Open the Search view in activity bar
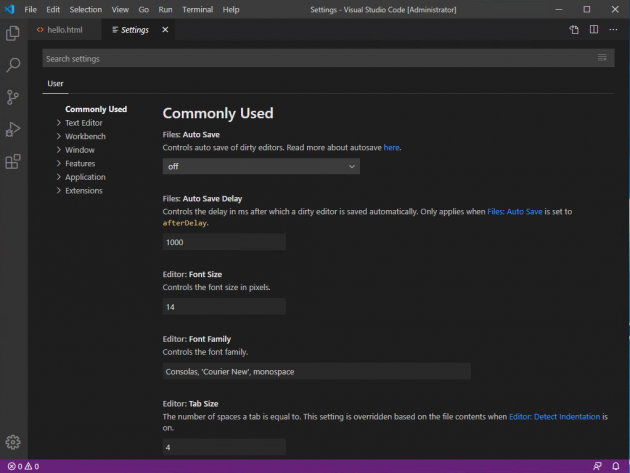 click(13, 65)
